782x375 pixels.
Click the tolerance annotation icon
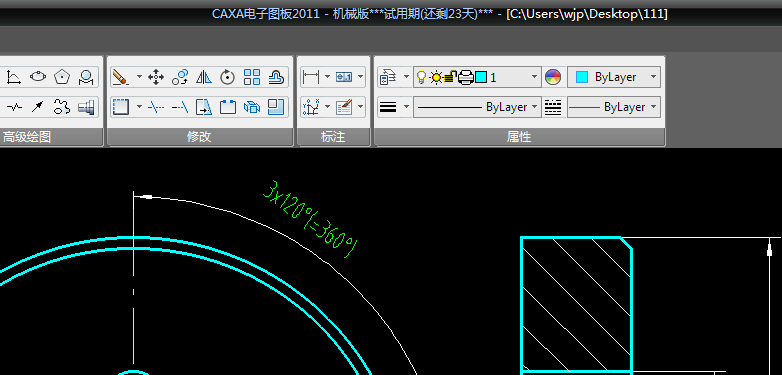click(x=344, y=77)
